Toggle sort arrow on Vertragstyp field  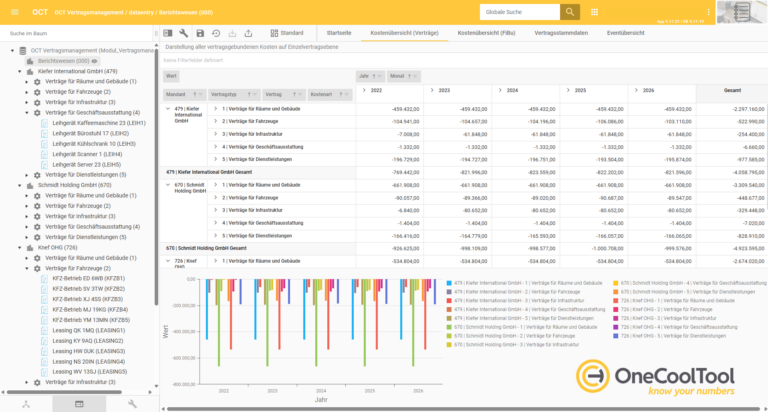pos(248,95)
